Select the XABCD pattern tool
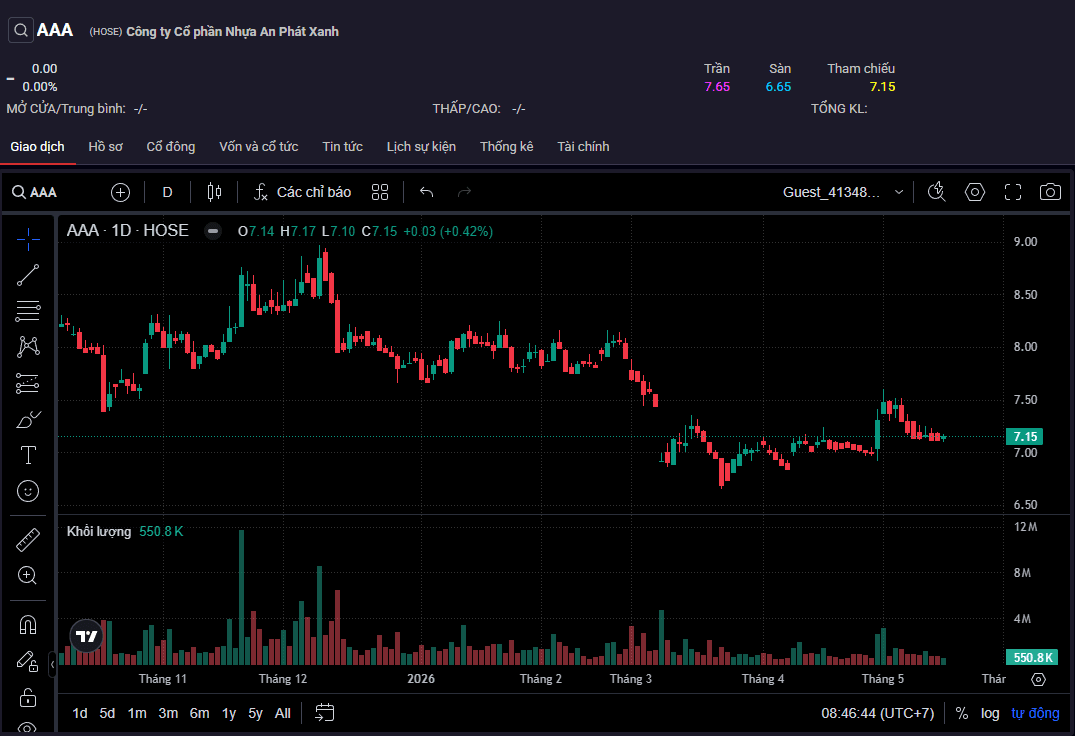Image resolution: width=1075 pixels, height=736 pixels. tap(28, 347)
